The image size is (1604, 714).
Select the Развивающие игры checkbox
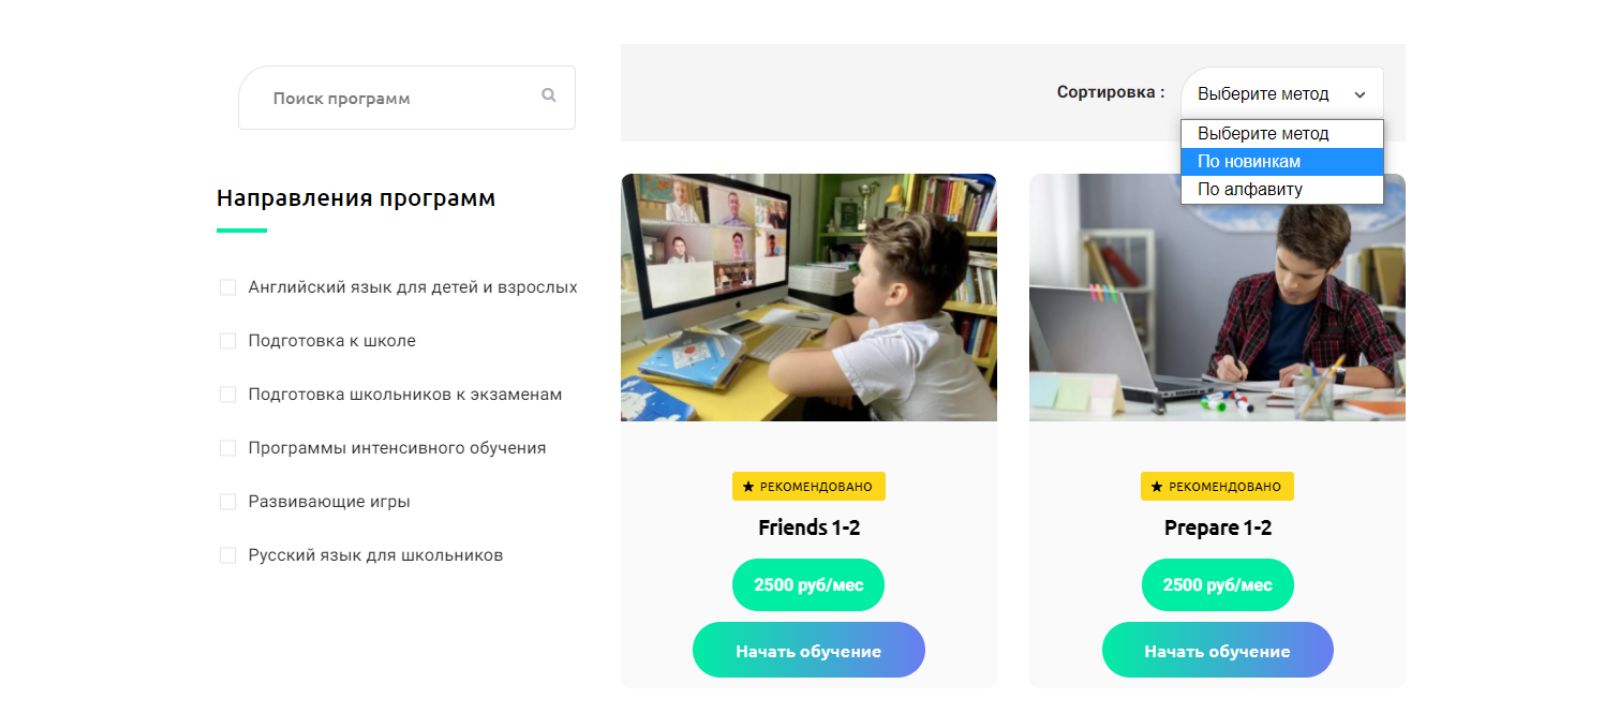point(228,502)
